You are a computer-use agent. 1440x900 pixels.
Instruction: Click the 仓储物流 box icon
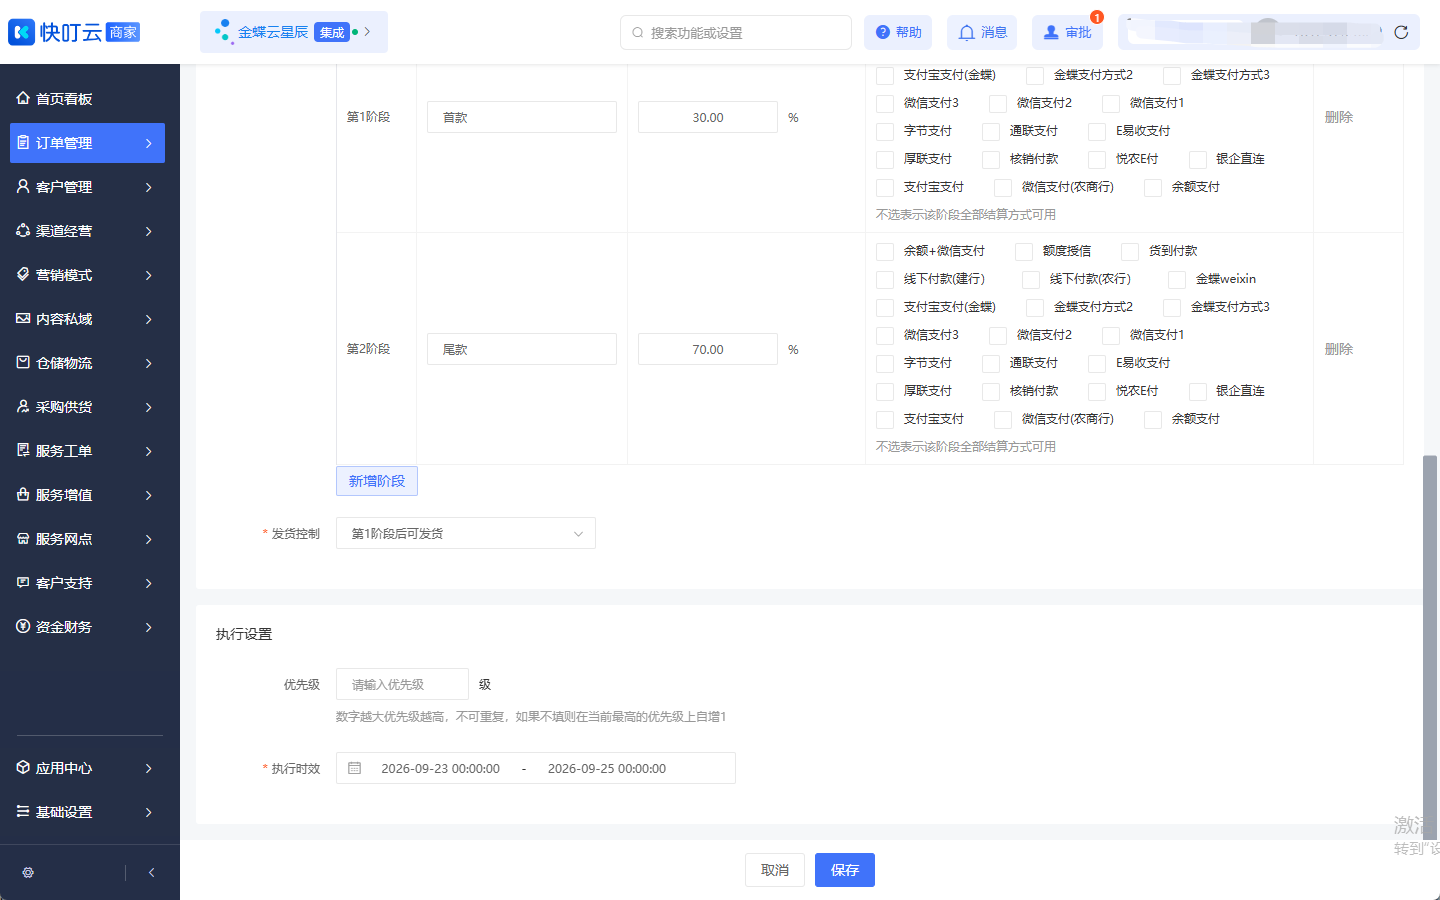point(23,363)
